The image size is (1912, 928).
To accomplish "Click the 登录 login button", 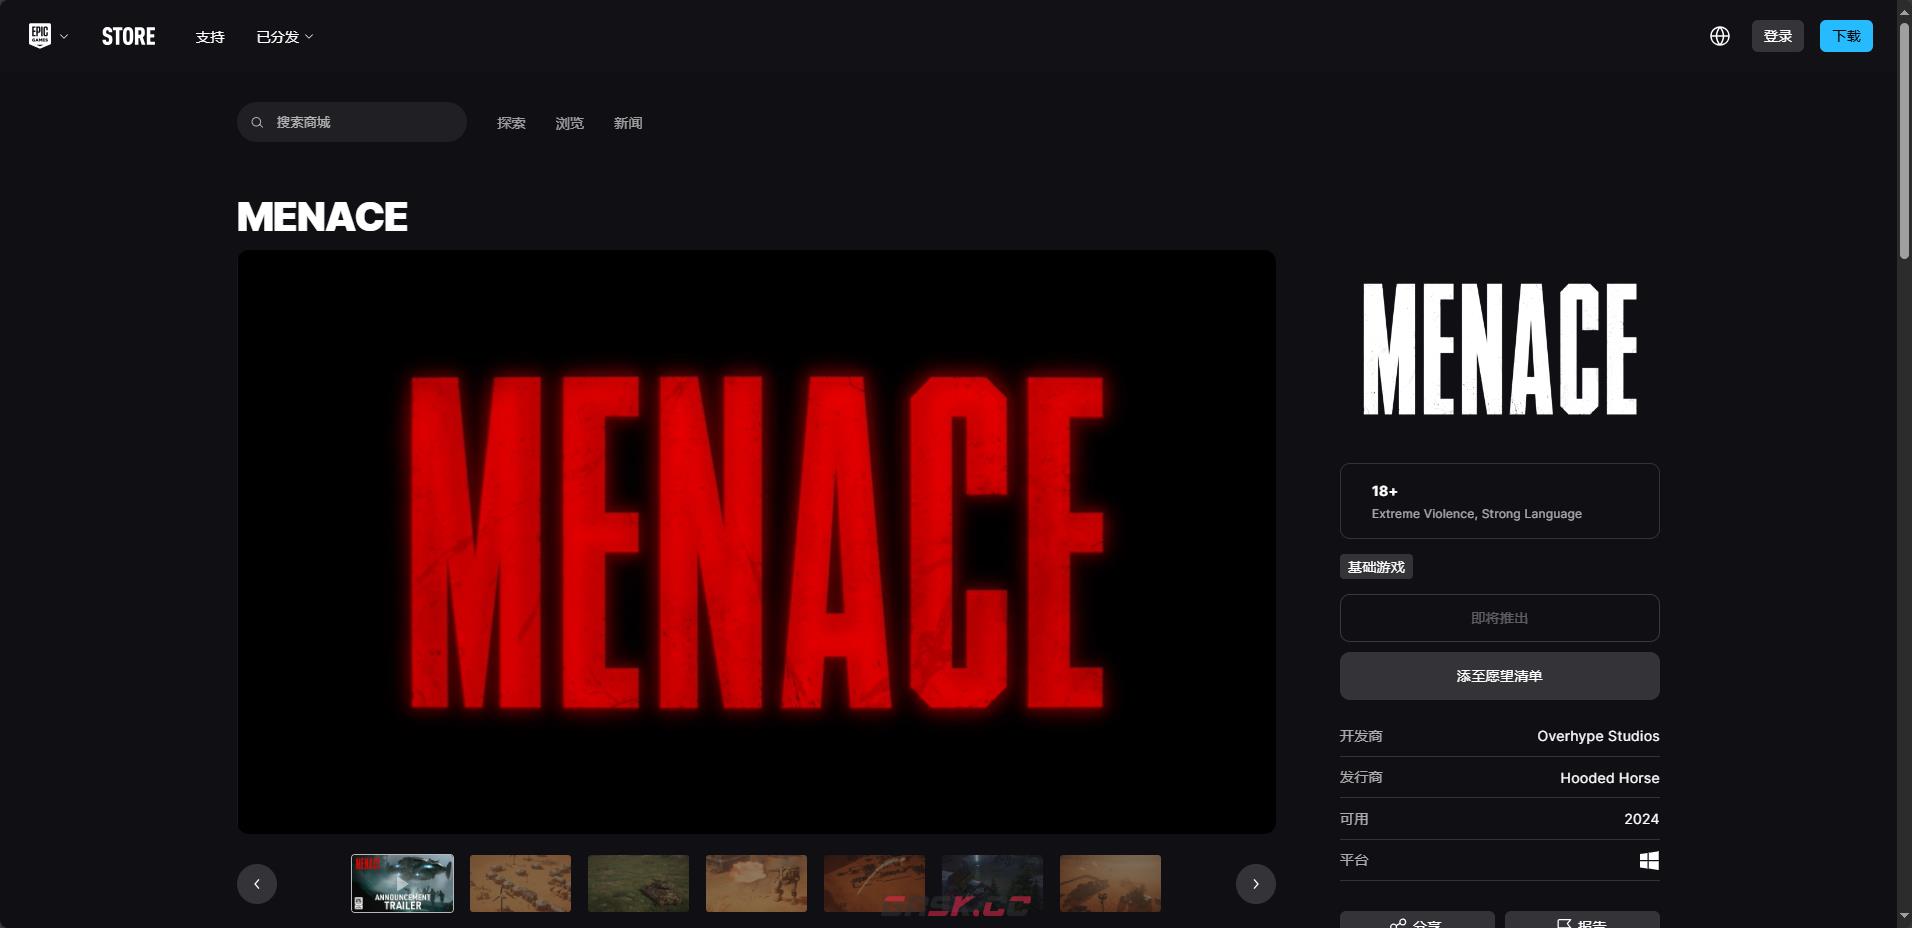I will pos(1777,36).
